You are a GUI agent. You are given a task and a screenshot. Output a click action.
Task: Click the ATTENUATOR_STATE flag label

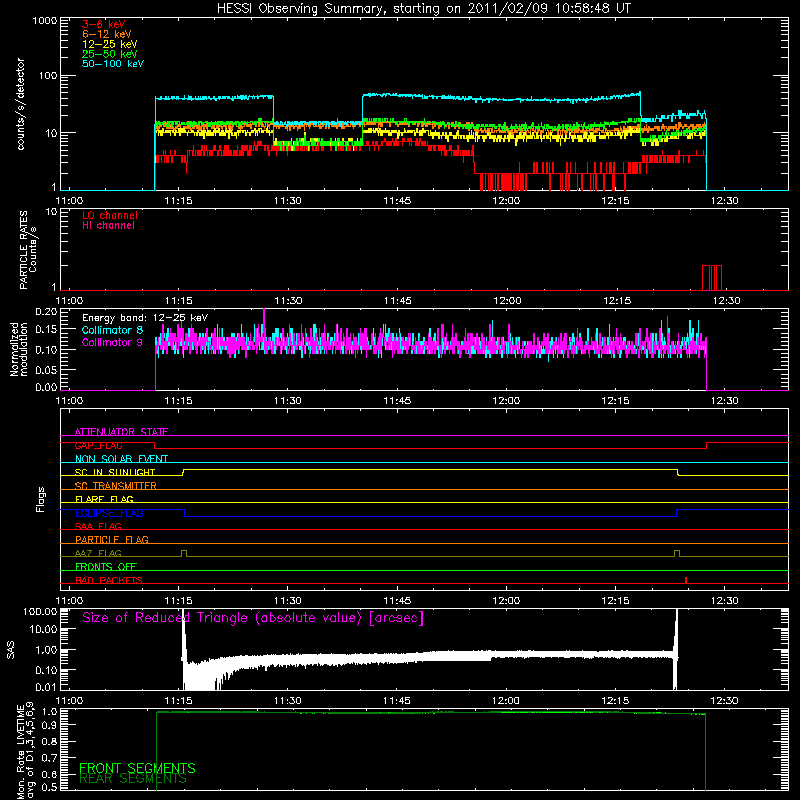click(x=121, y=432)
